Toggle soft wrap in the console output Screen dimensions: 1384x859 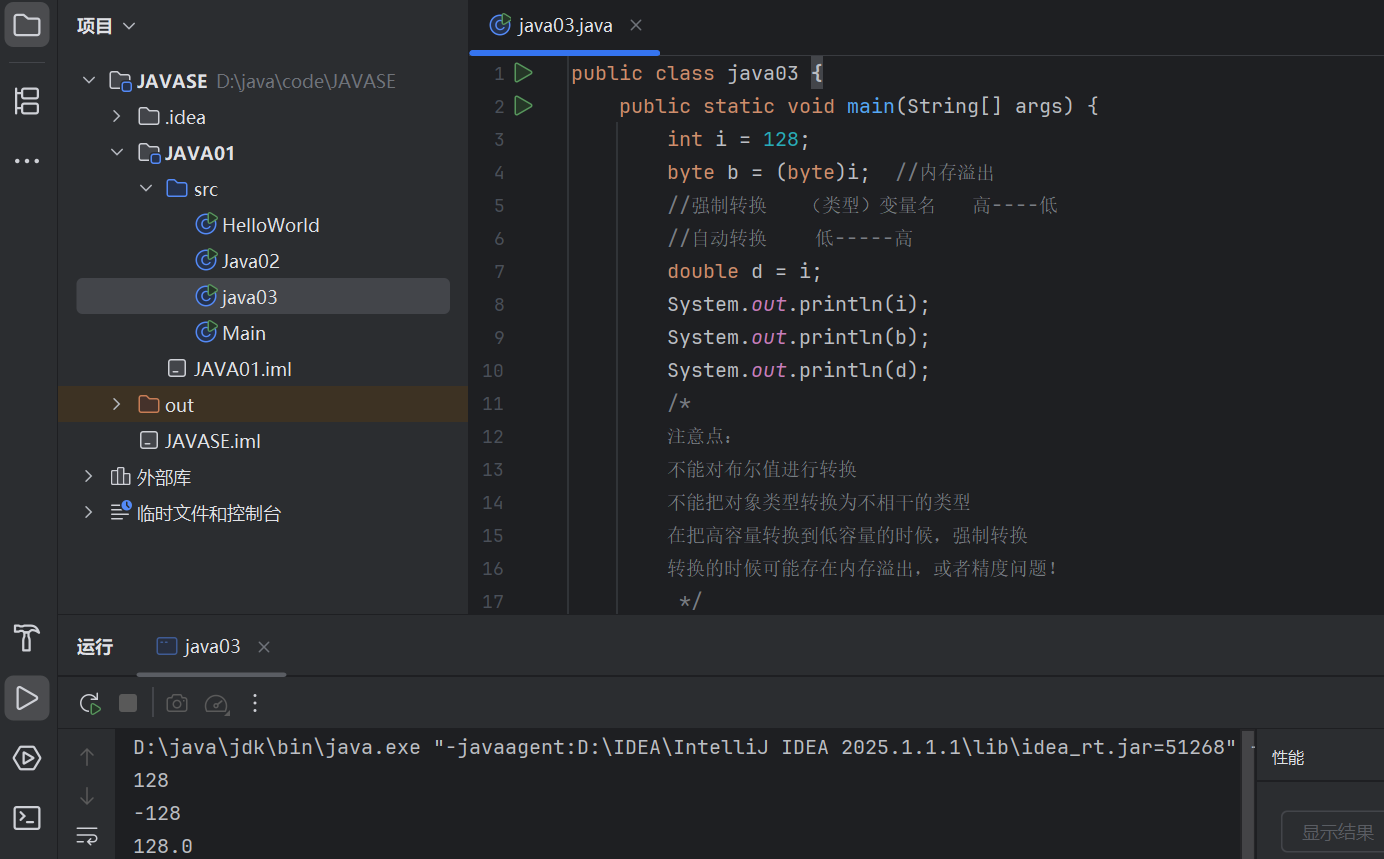coord(87,835)
